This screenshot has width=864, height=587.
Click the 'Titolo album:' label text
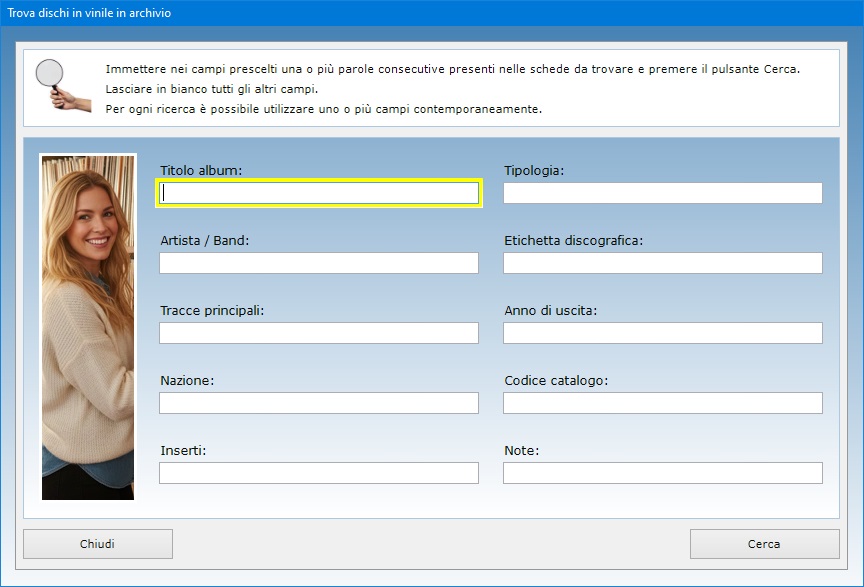click(201, 171)
